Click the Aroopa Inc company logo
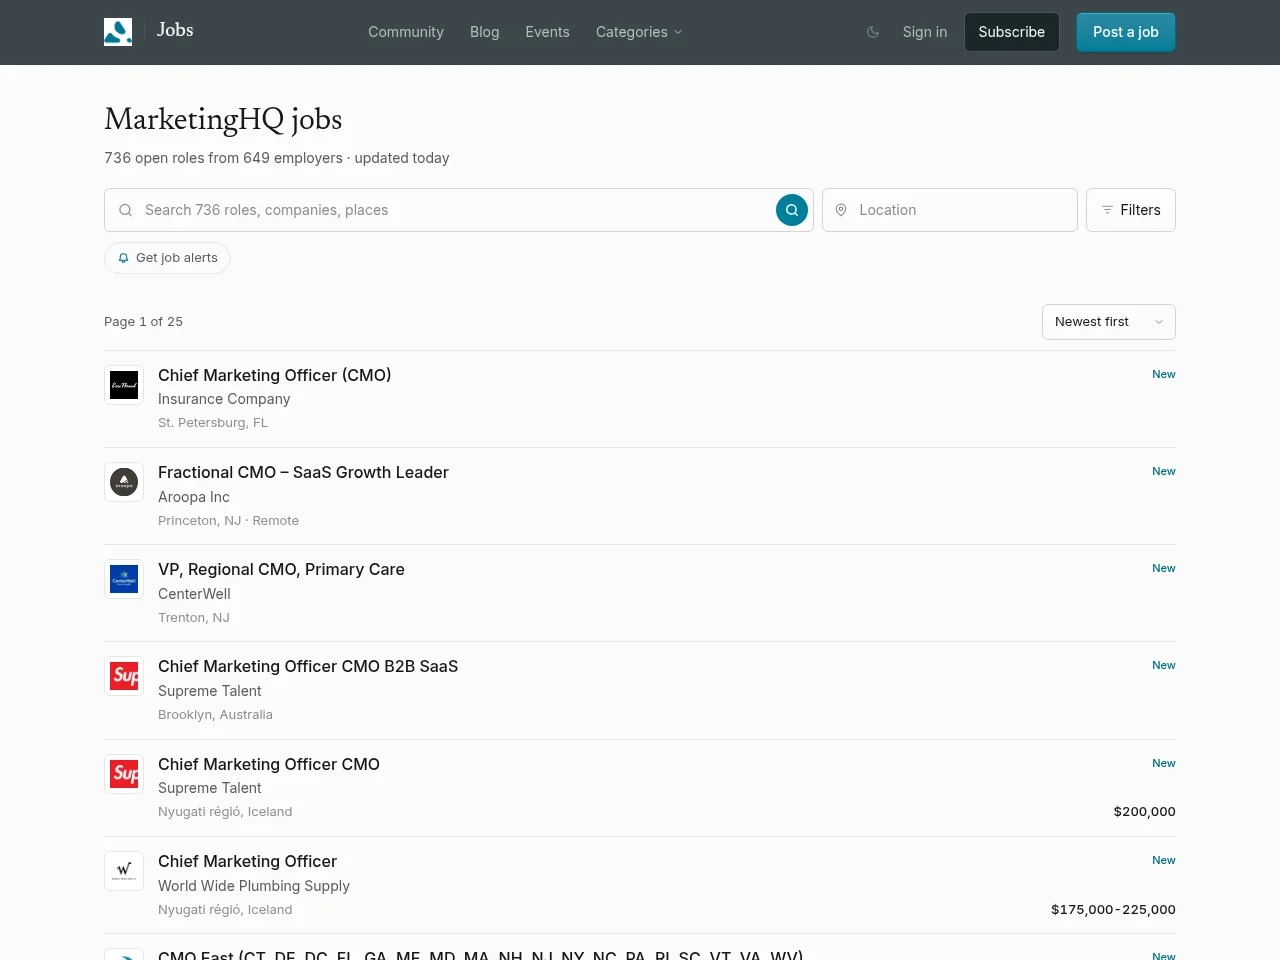The height and width of the screenshot is (960, 1280). tap(124, 482)
